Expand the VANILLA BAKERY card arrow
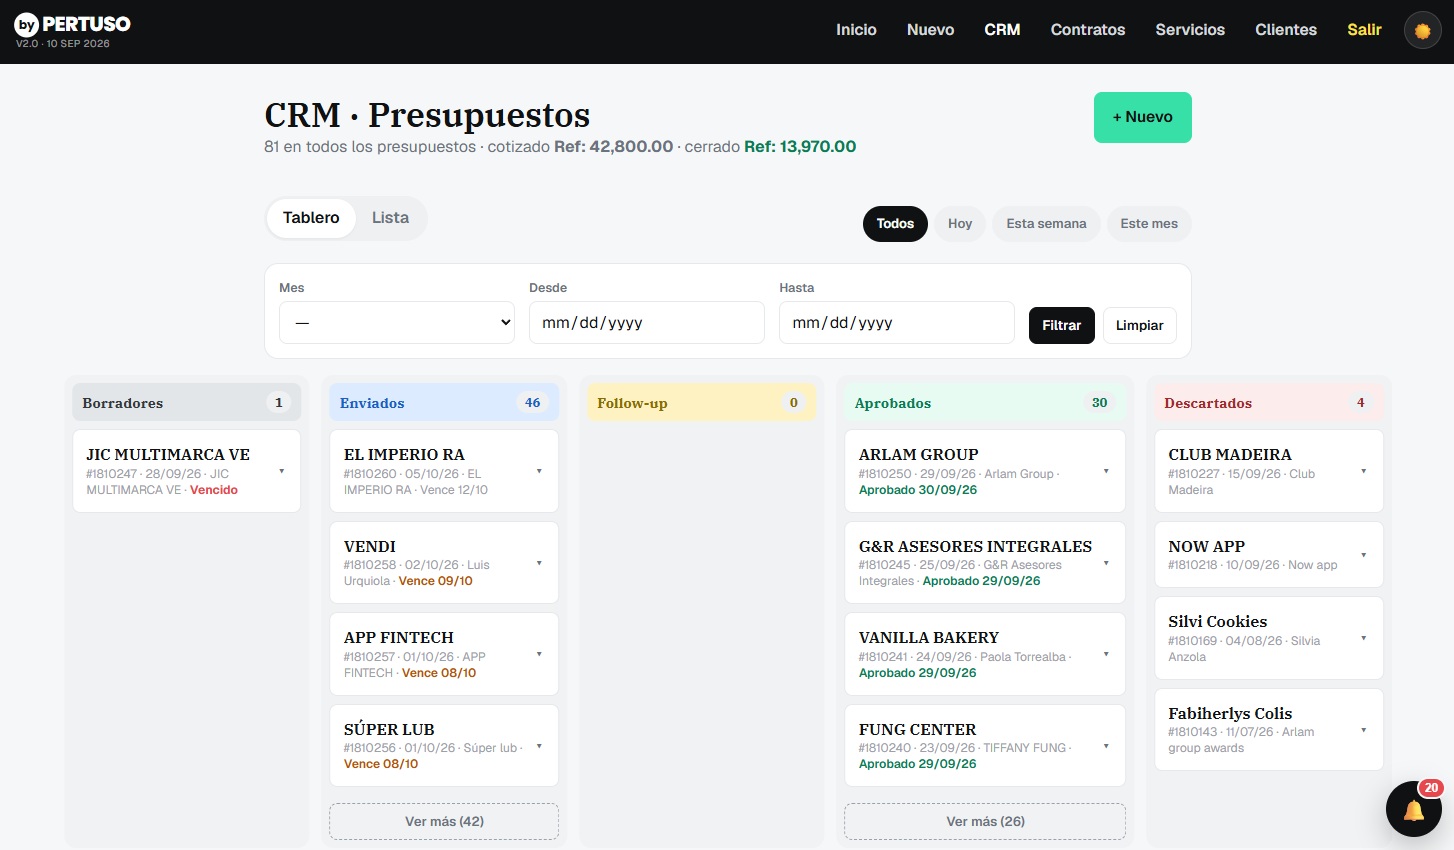The width and height of the screenshot is (1454, 850). click(1106, 654)
